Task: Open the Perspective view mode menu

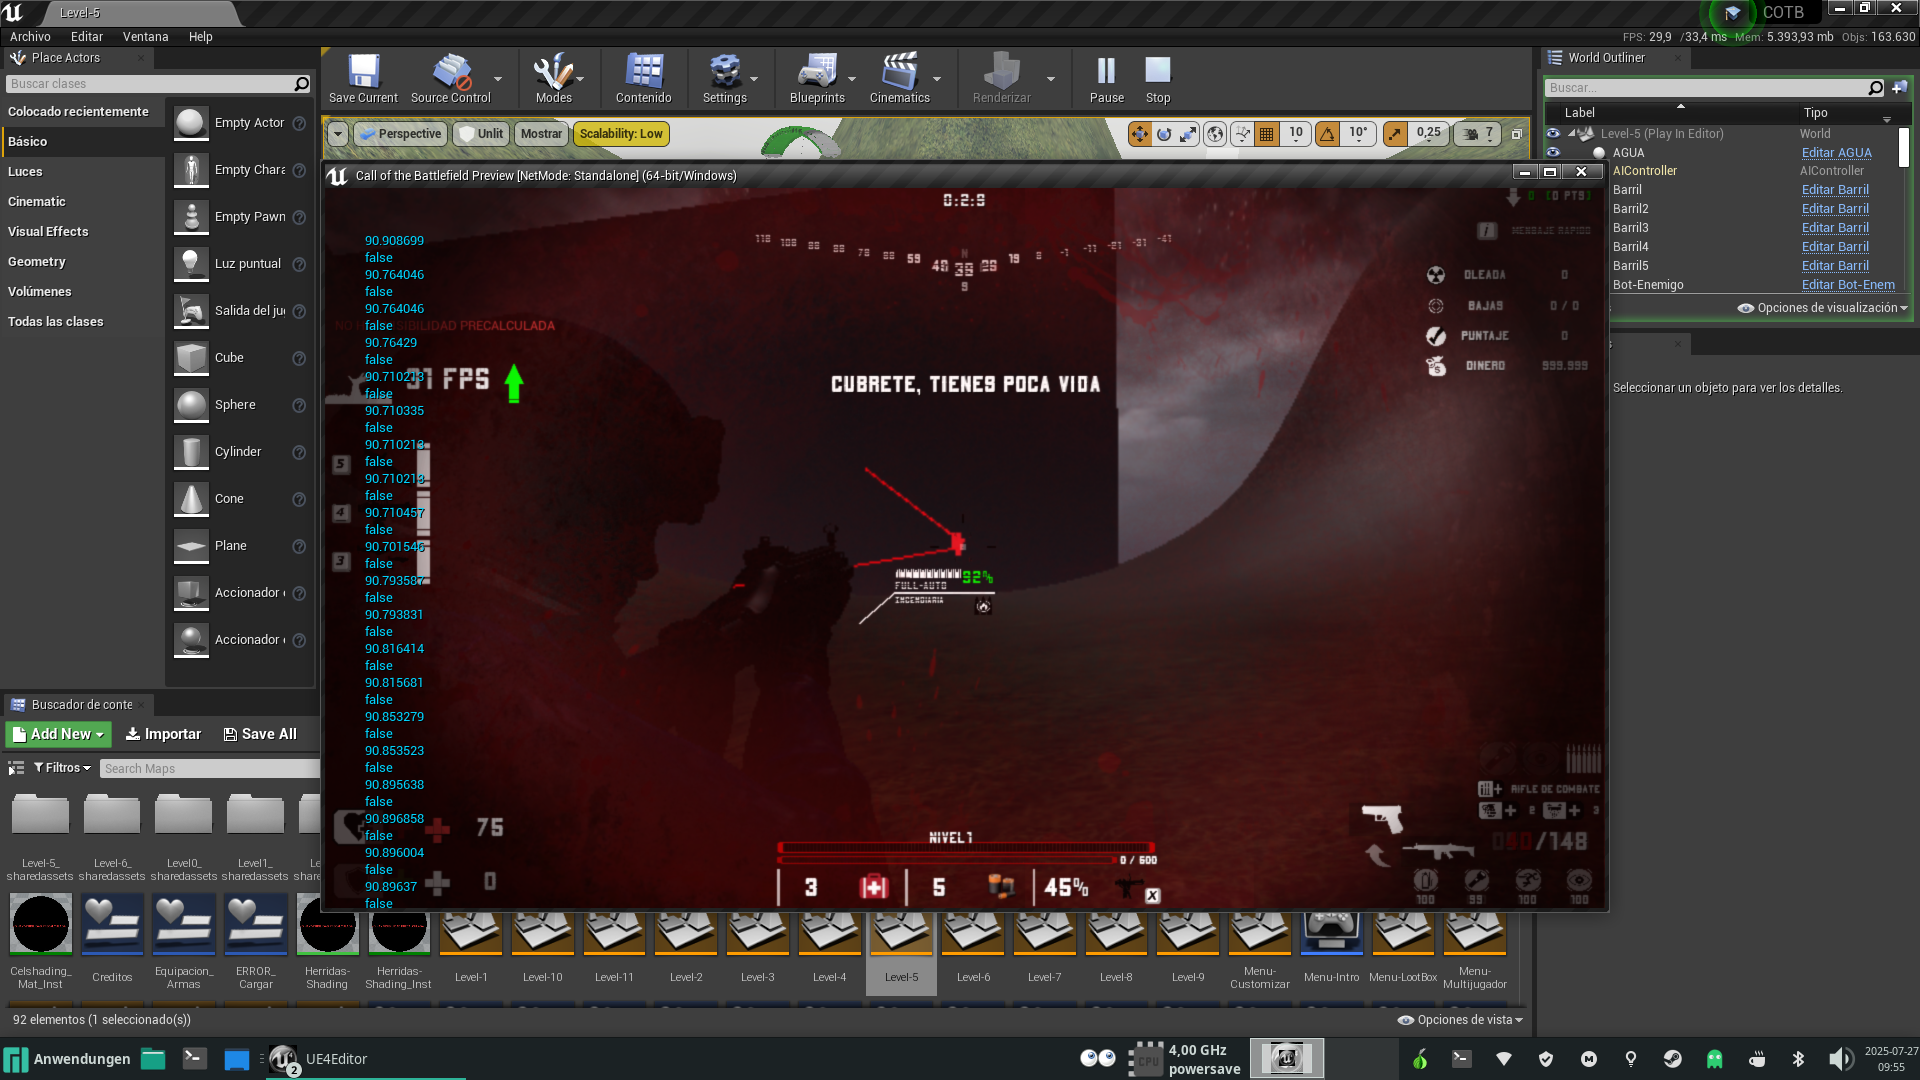Action: [400, 134]
